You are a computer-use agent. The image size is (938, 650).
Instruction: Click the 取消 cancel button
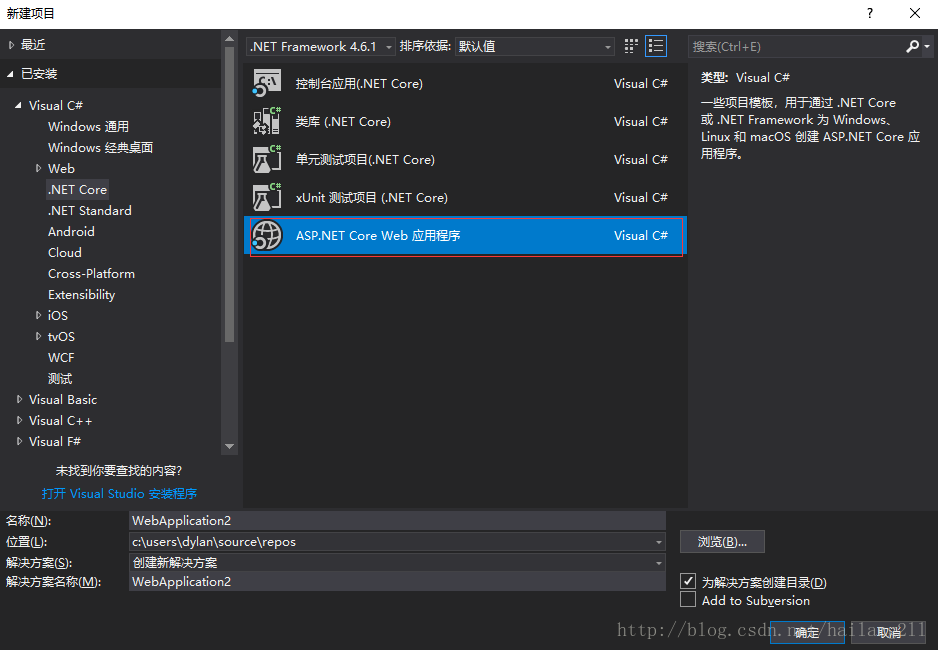(889, 632)
